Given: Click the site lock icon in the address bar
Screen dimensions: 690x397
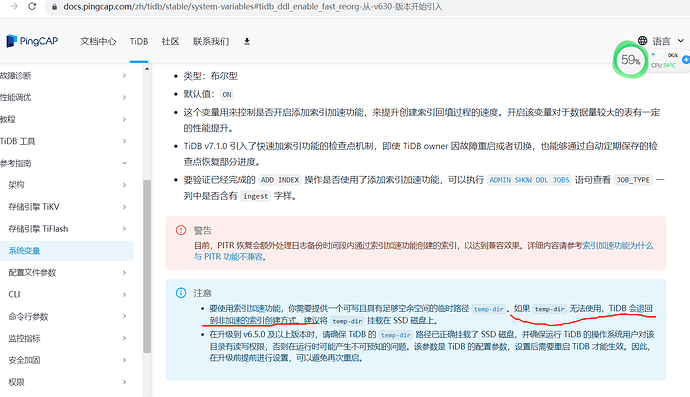Looking at the screenshot, I should (55, 7).
